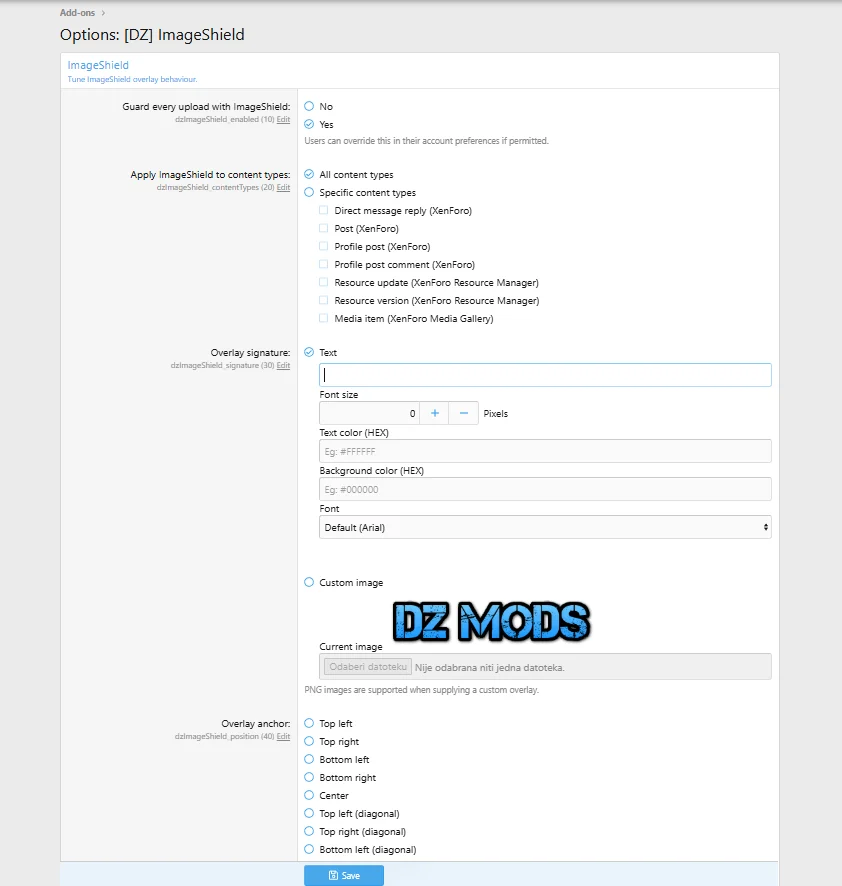The image size is (842, 886).
Task: Click the overlay text input field
Action: click(545, 375)
